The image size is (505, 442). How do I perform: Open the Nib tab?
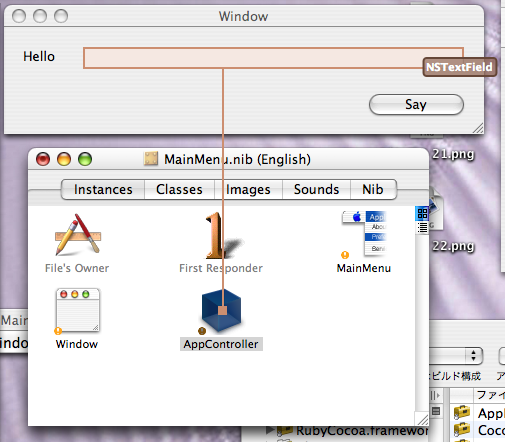(373, 189)
